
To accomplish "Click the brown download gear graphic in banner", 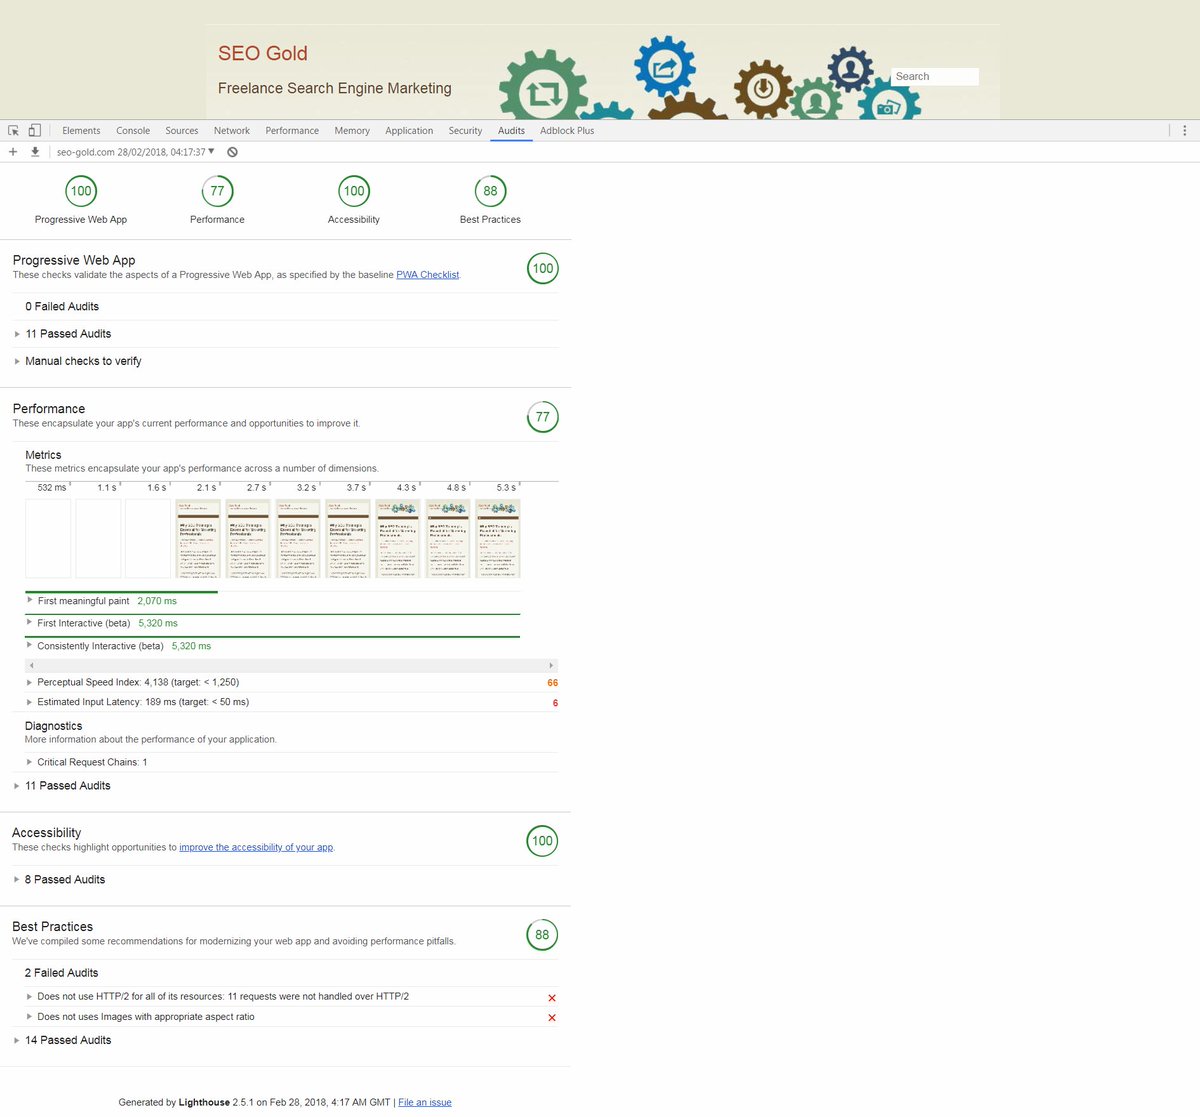I will click(763, 89).
